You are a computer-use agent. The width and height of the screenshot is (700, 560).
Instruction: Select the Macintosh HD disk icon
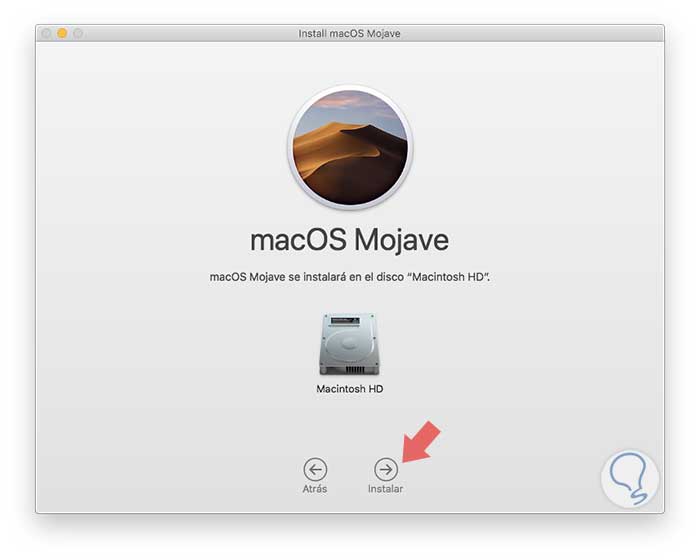[350, 344]
